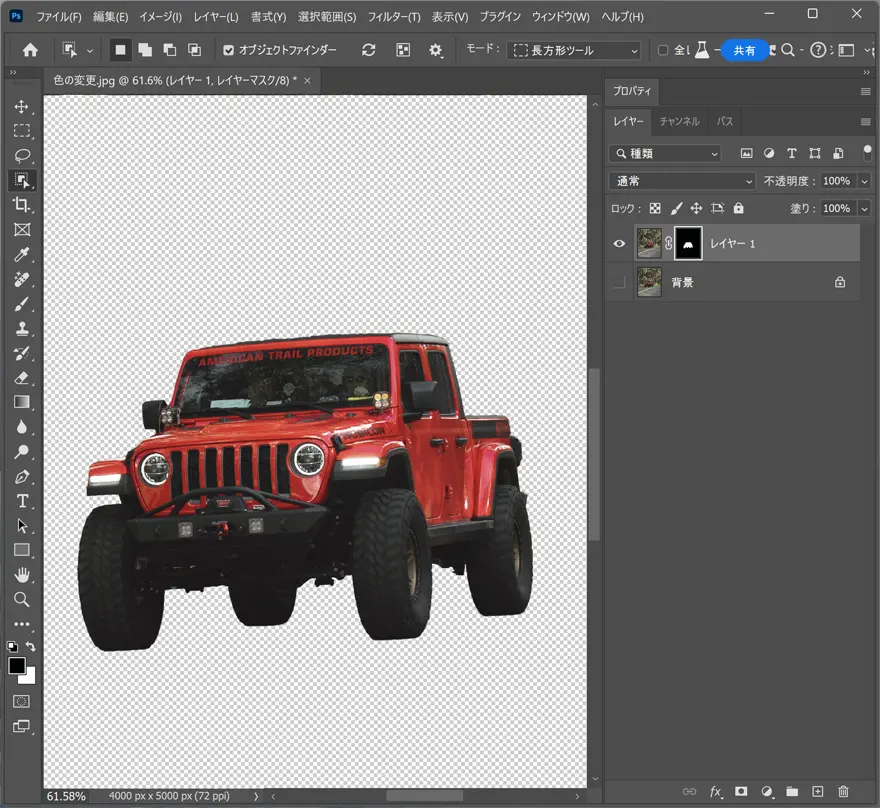Screen dimensions: 880x808
Task: Click Add to Selection mode button
Action: [x=145, y=50]
